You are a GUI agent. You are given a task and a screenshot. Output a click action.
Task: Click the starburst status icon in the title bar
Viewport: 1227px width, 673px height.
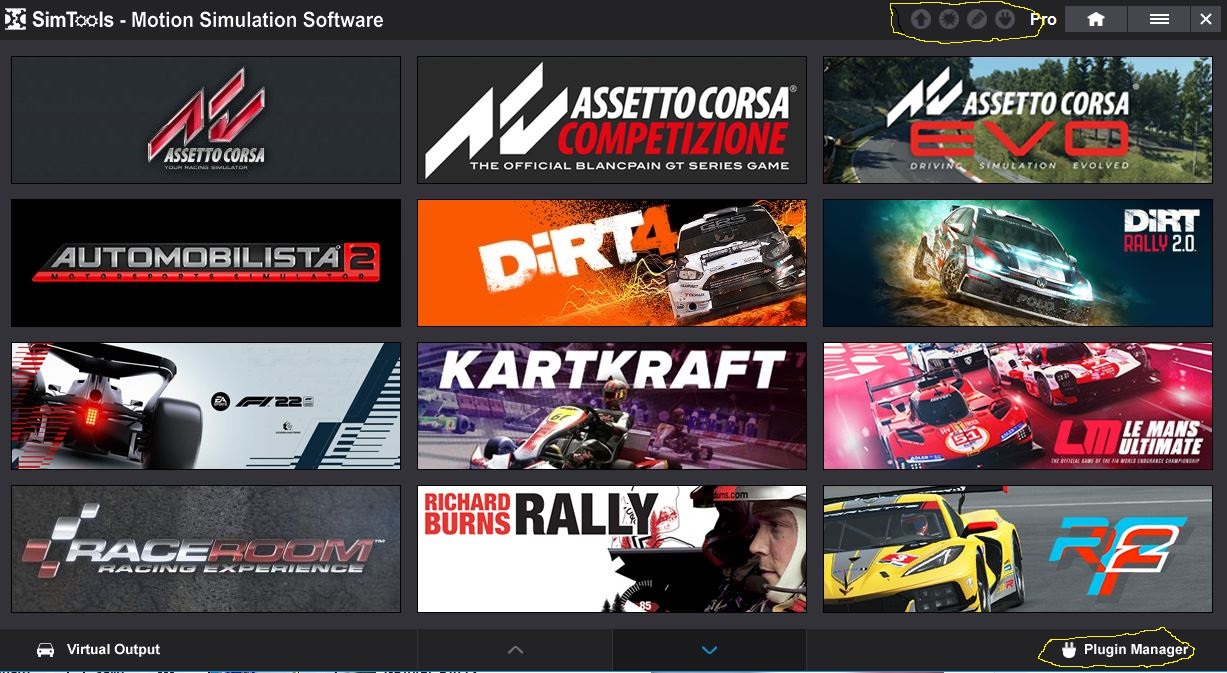pyautogui.click(x=949, y=19)
